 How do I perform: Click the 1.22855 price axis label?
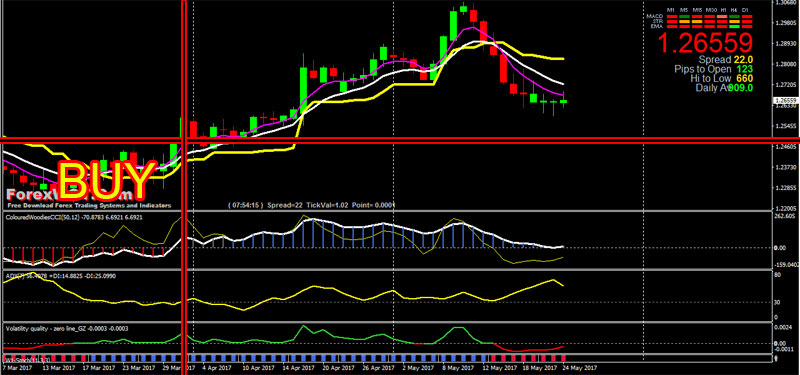(786, 188)
